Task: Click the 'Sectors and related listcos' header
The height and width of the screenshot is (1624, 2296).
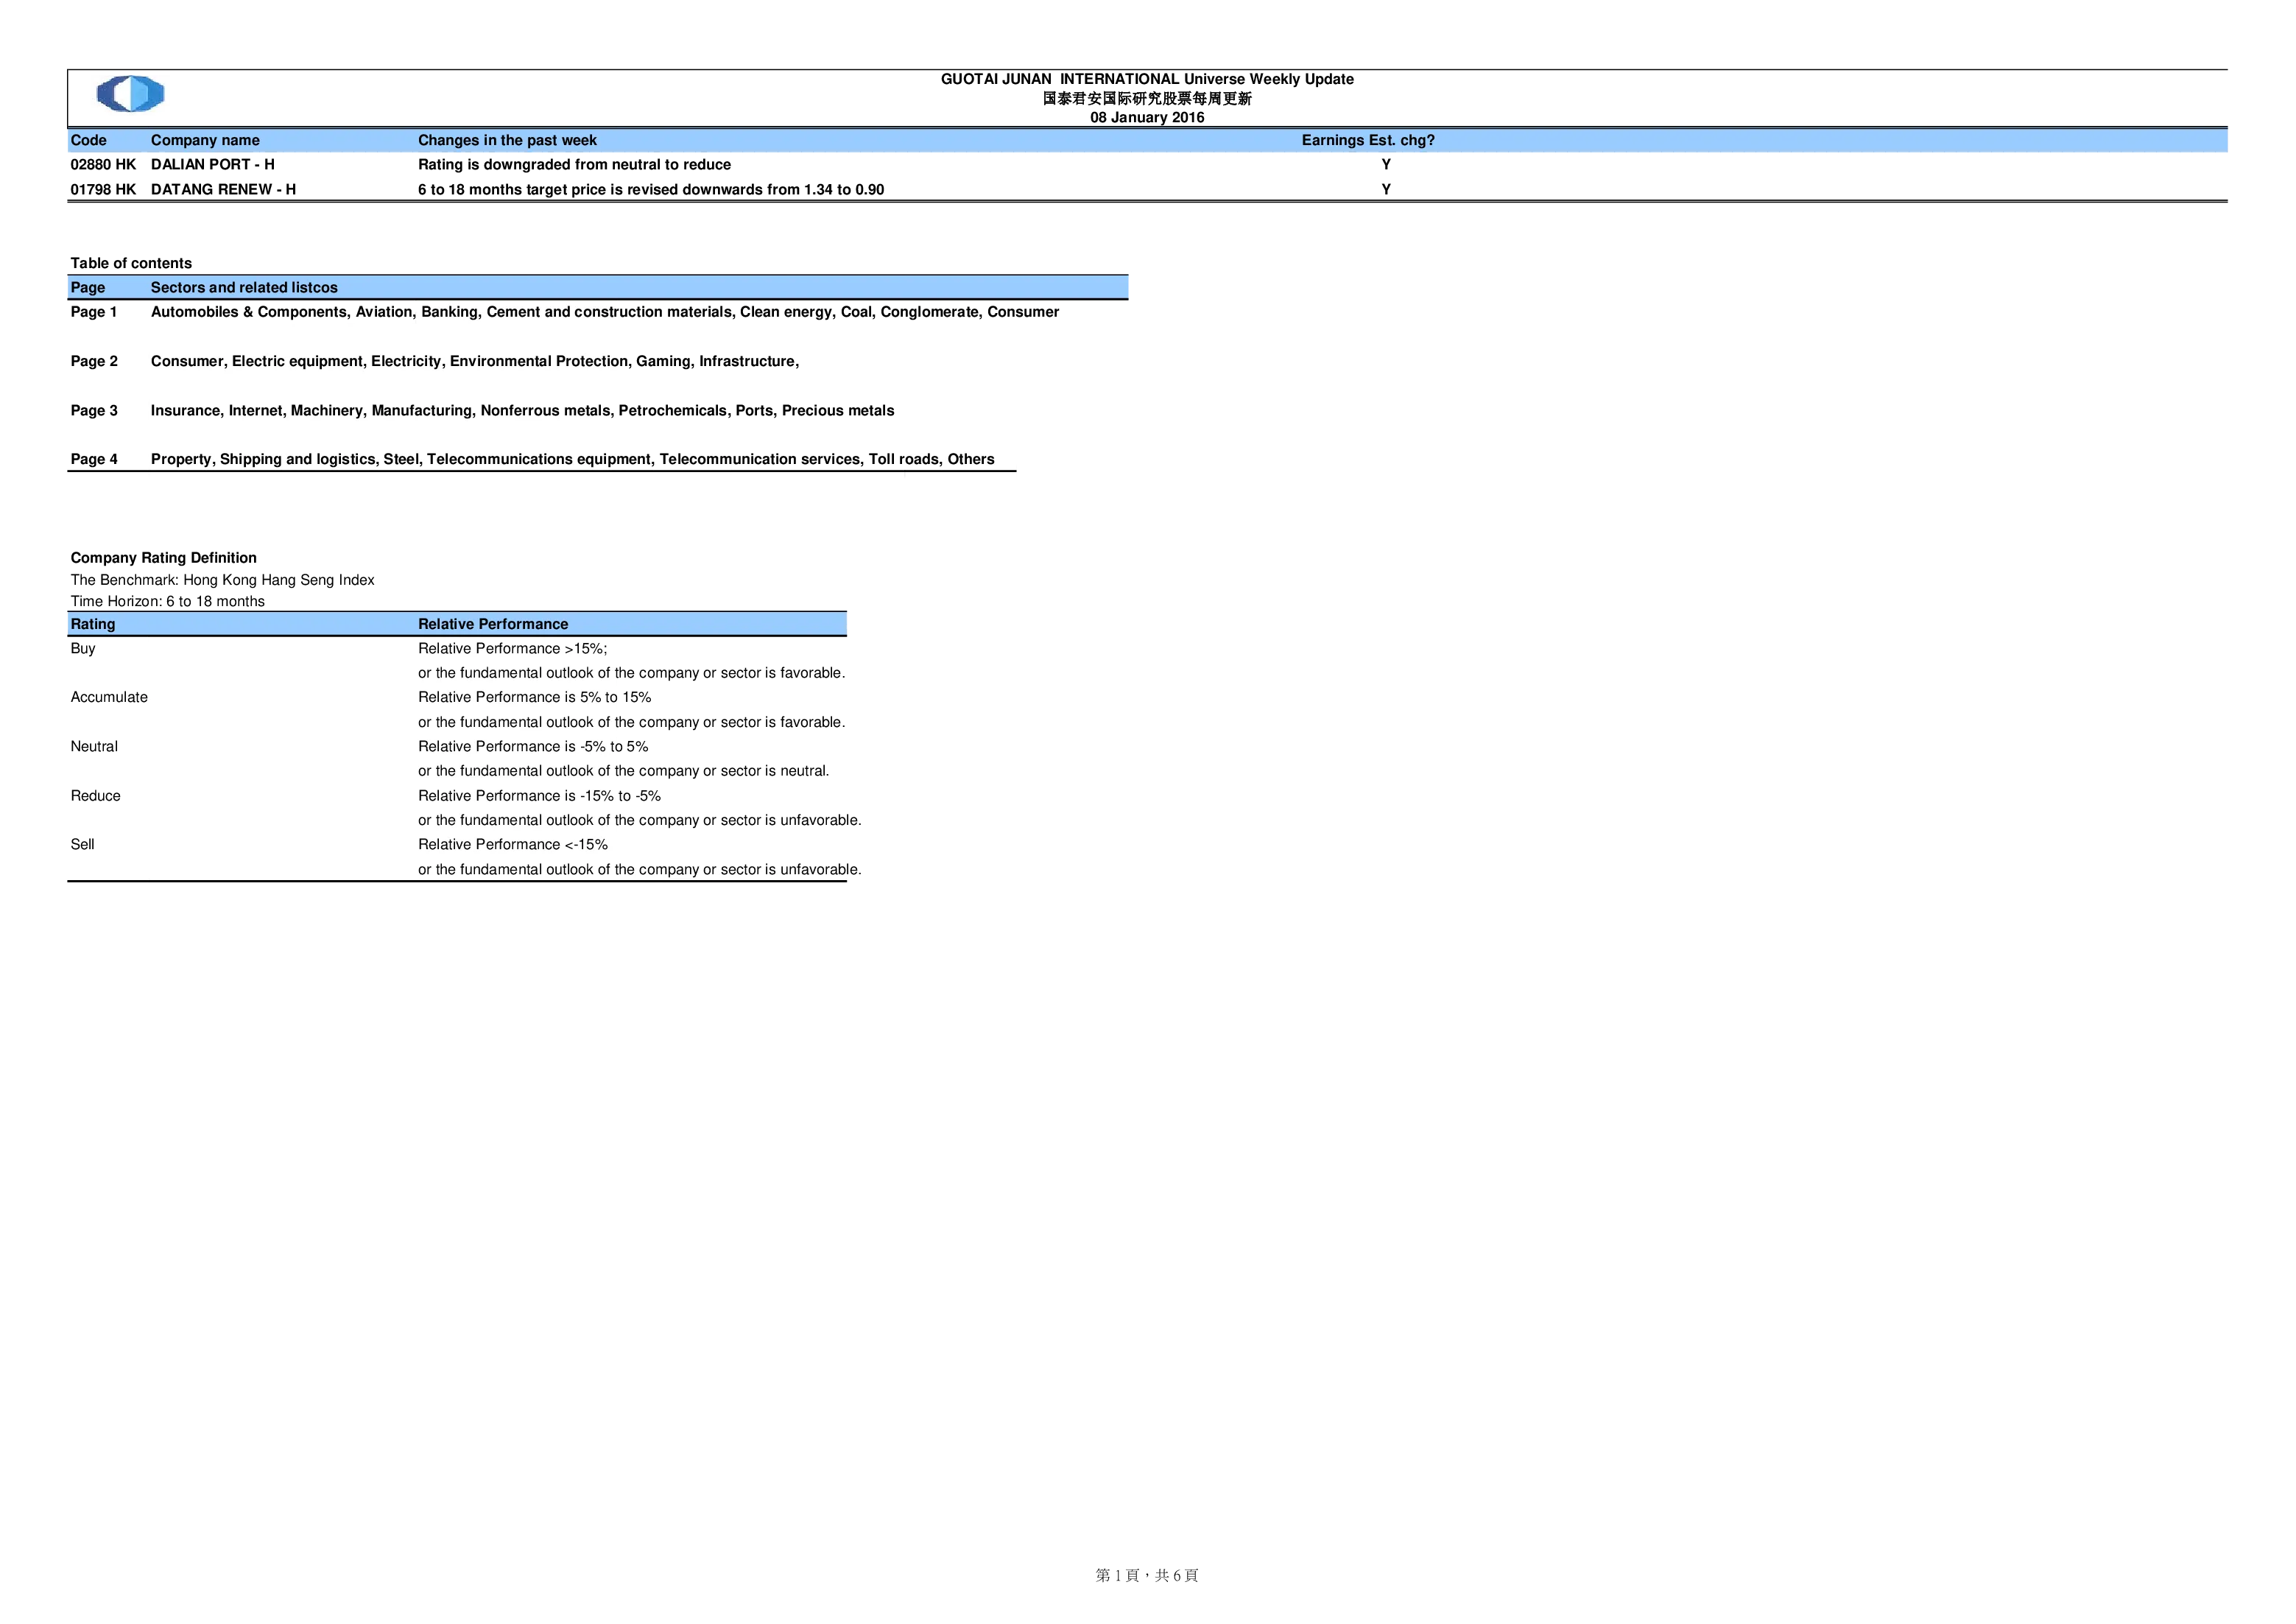Action: pos(244,287)
